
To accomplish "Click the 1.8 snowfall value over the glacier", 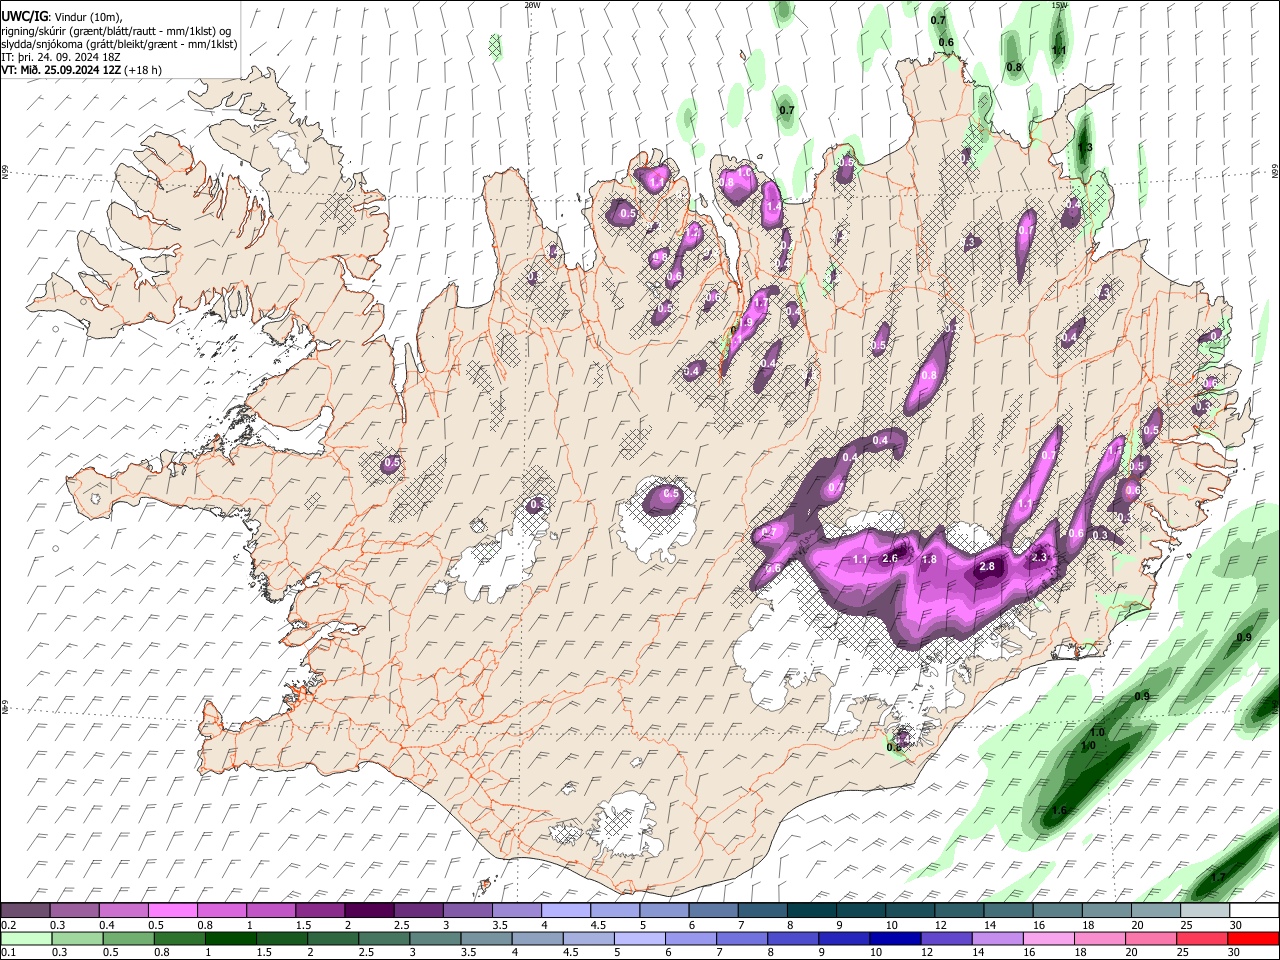I will (929, 560).
